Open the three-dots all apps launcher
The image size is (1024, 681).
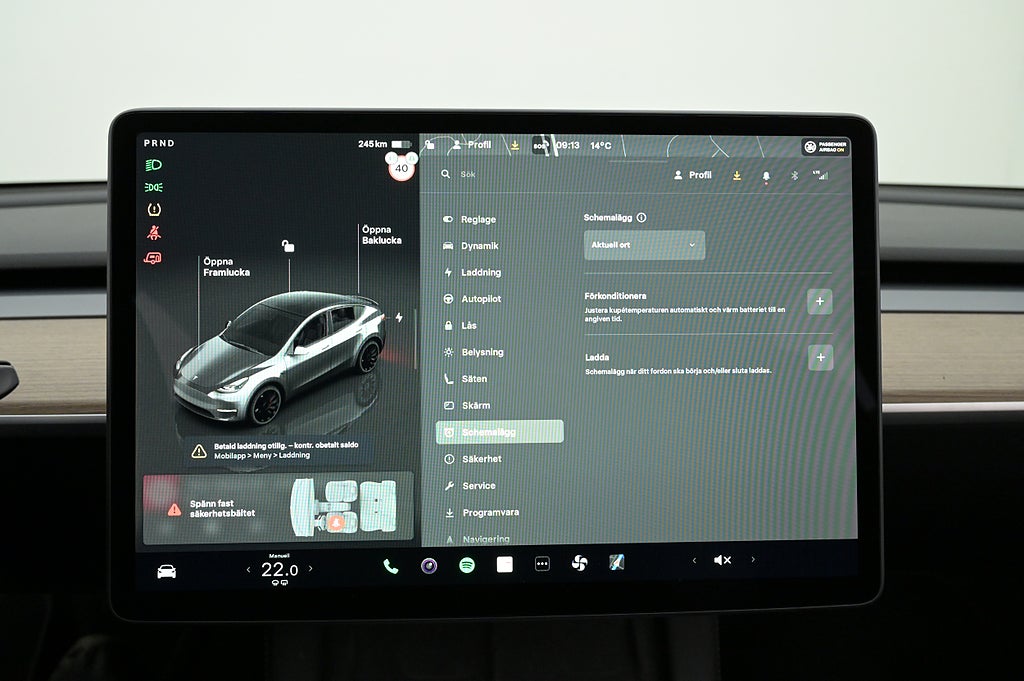(542, 564)
